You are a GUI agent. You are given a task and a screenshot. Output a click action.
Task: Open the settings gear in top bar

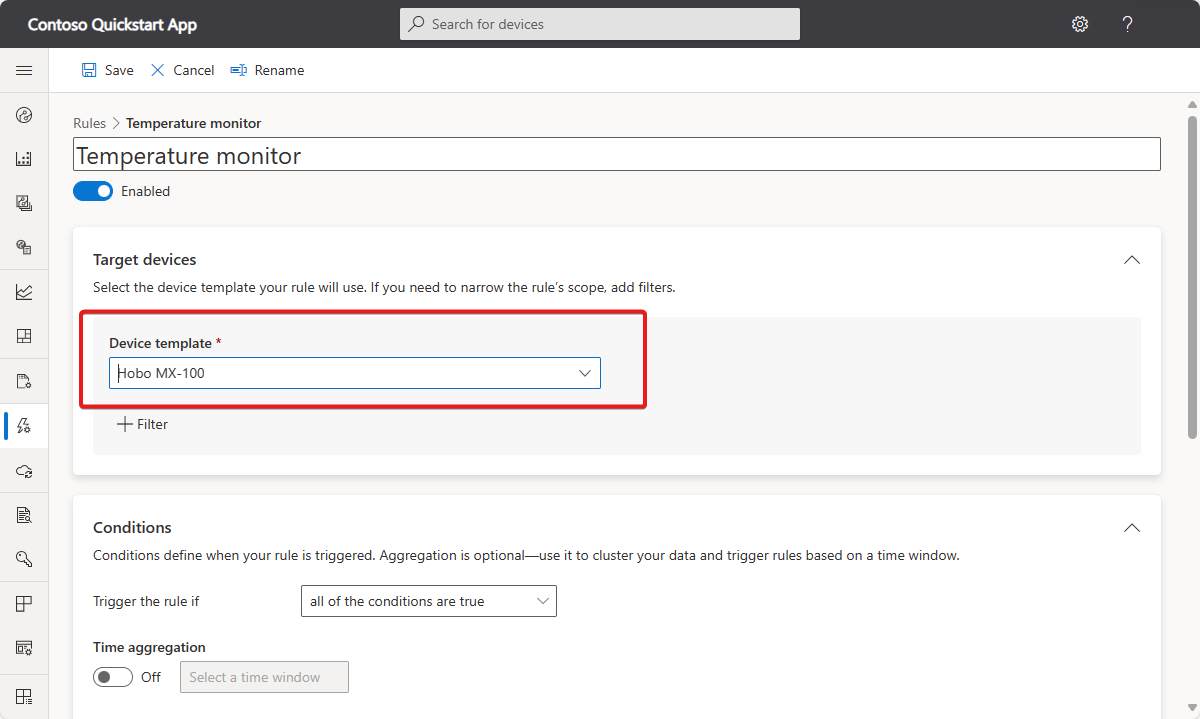[1080, 24]
